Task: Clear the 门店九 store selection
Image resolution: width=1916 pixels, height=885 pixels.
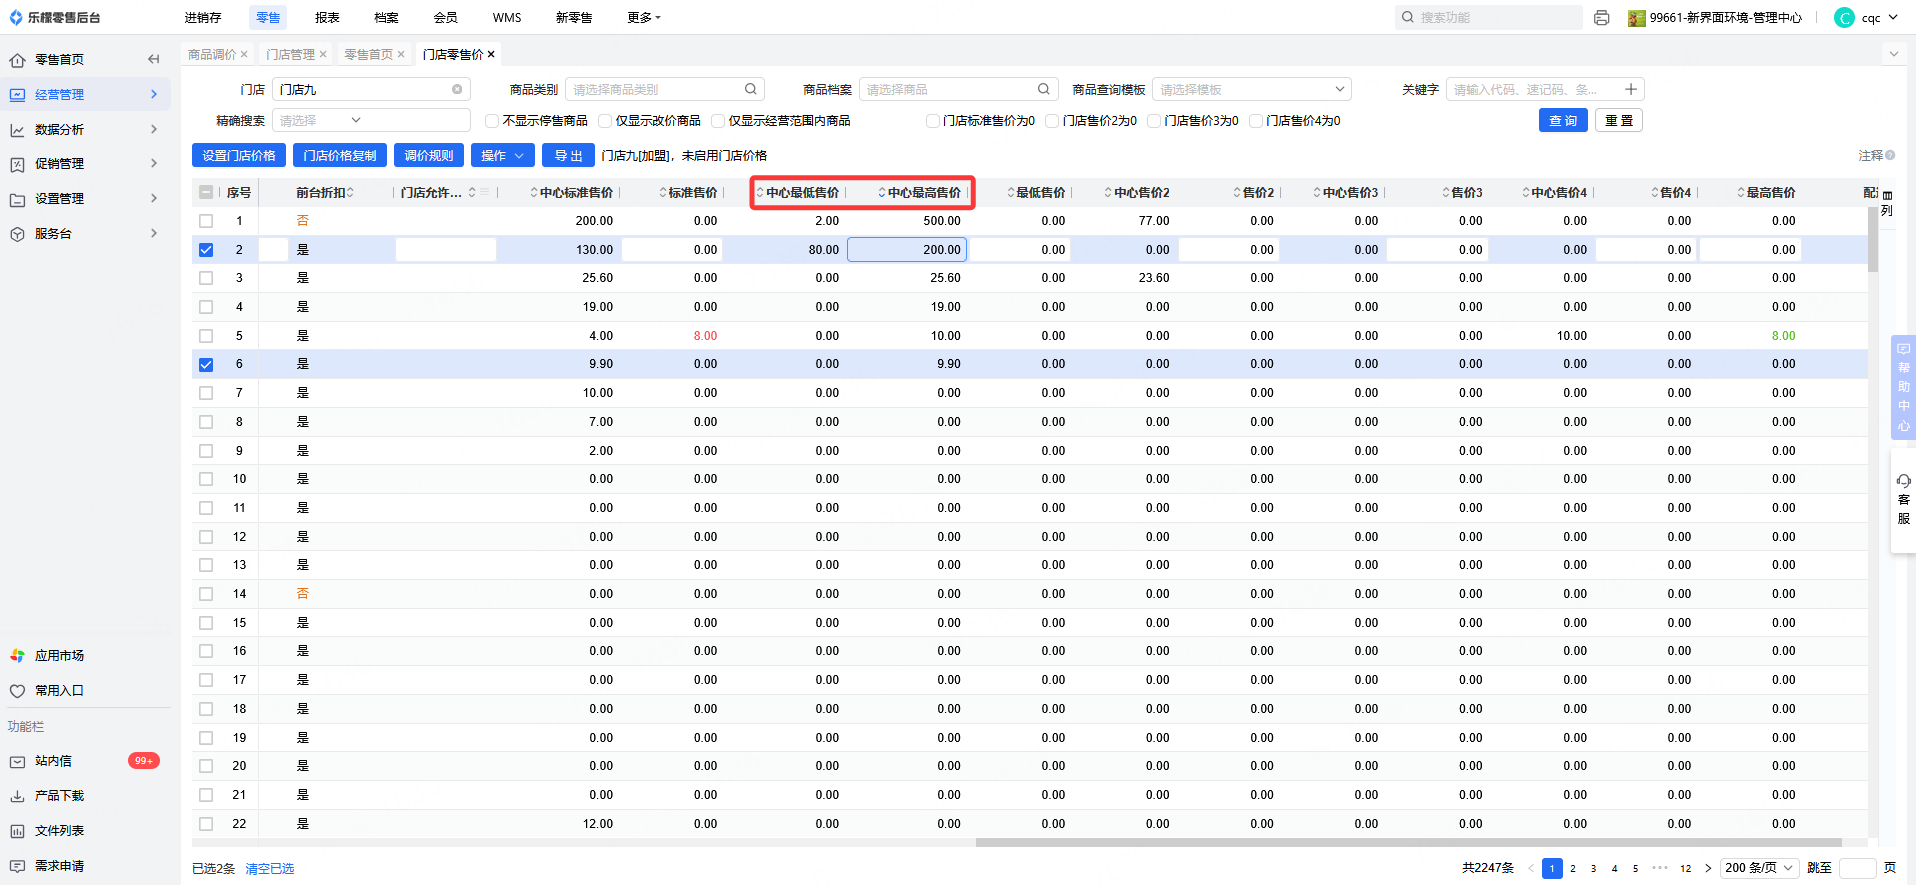Action: pos(457,89)
